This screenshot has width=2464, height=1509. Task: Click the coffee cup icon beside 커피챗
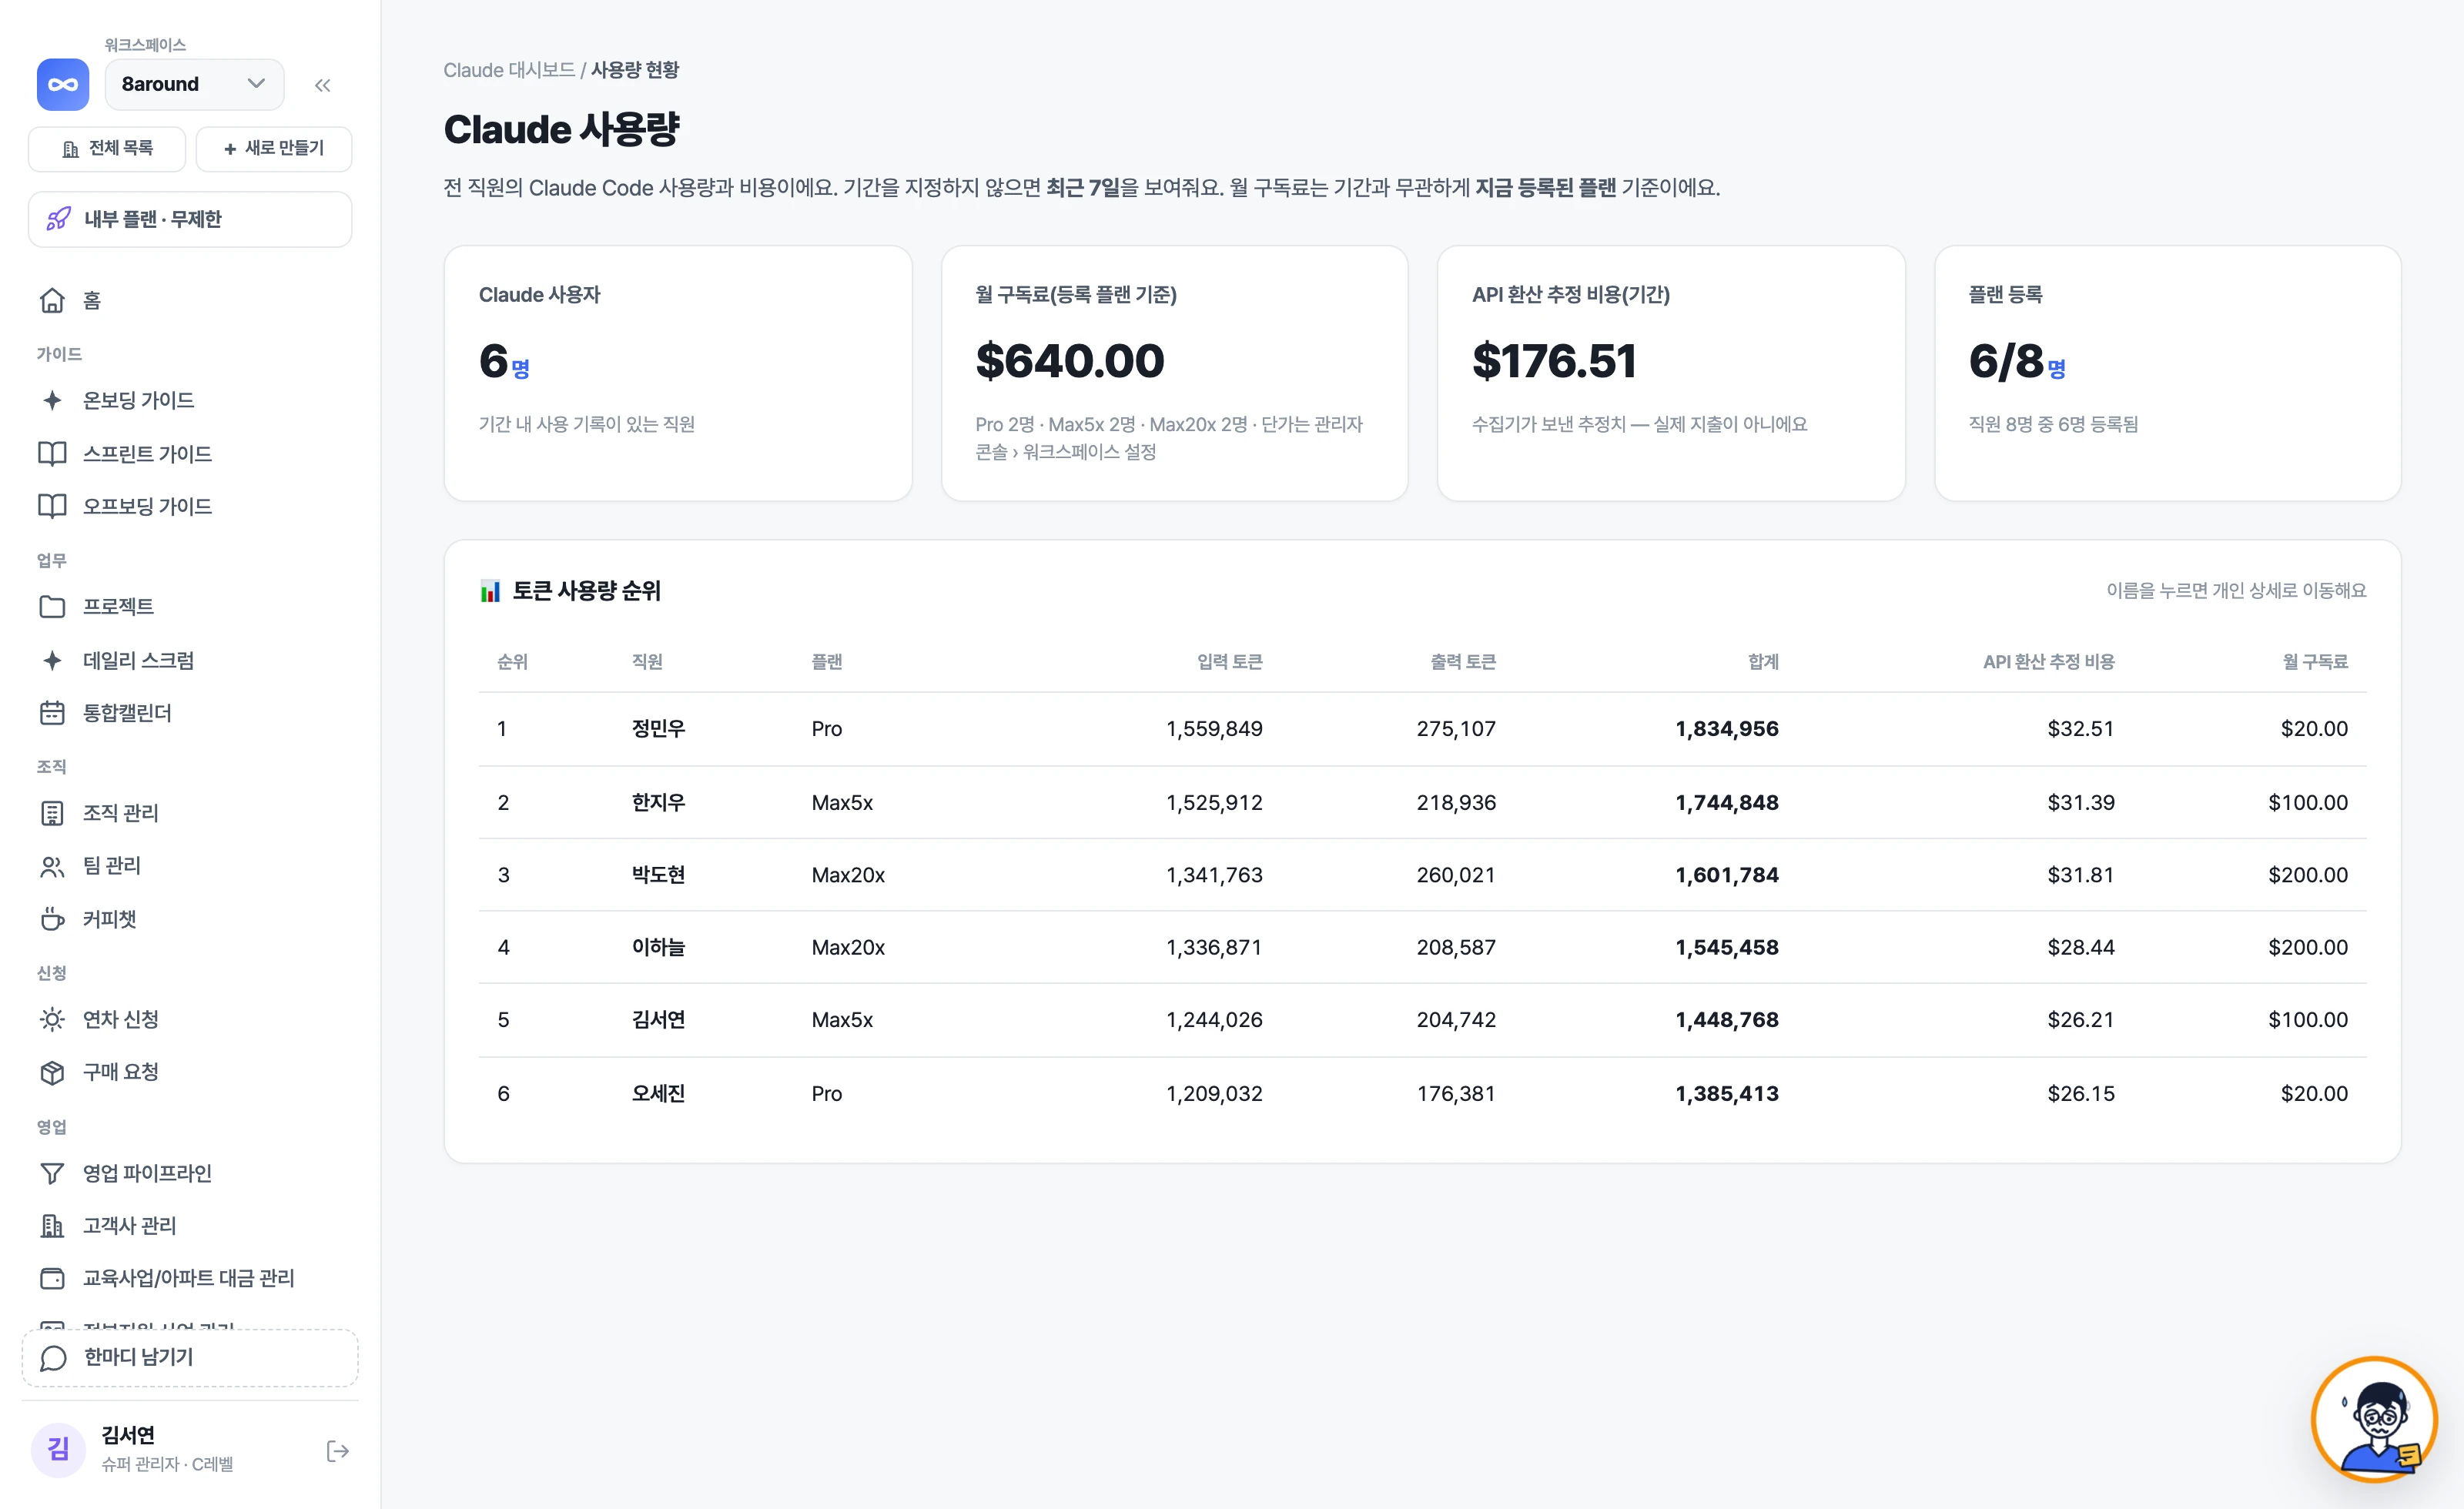[x=52, y=918]
